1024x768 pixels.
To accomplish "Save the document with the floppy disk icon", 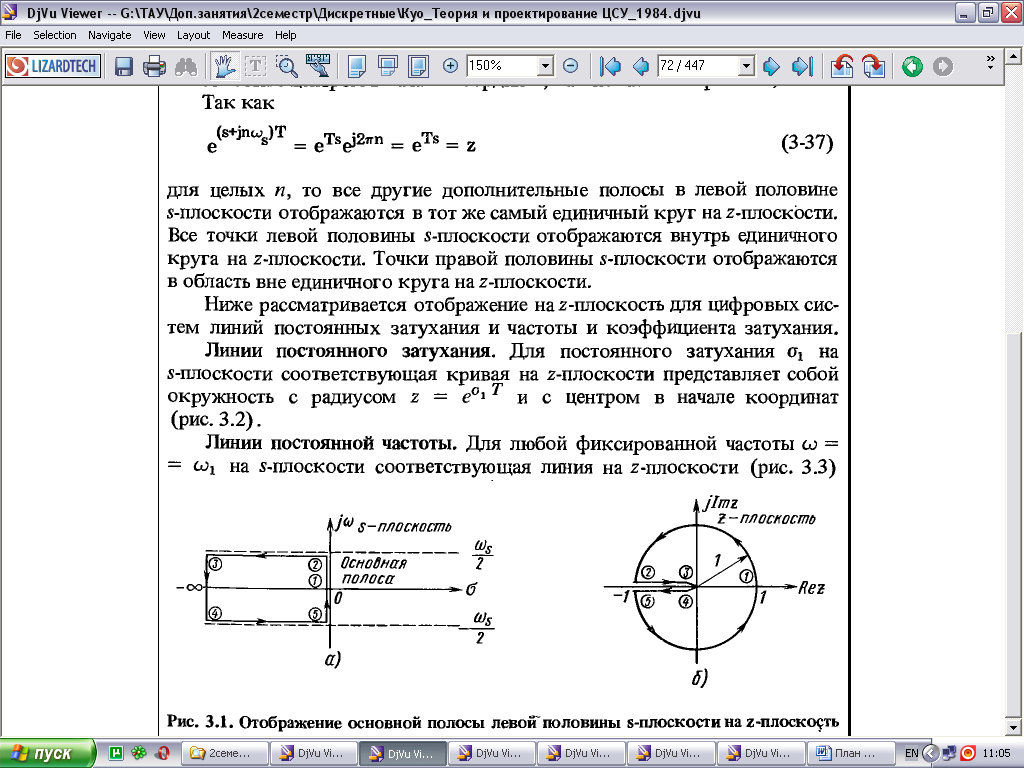I will tap(123, 66).
